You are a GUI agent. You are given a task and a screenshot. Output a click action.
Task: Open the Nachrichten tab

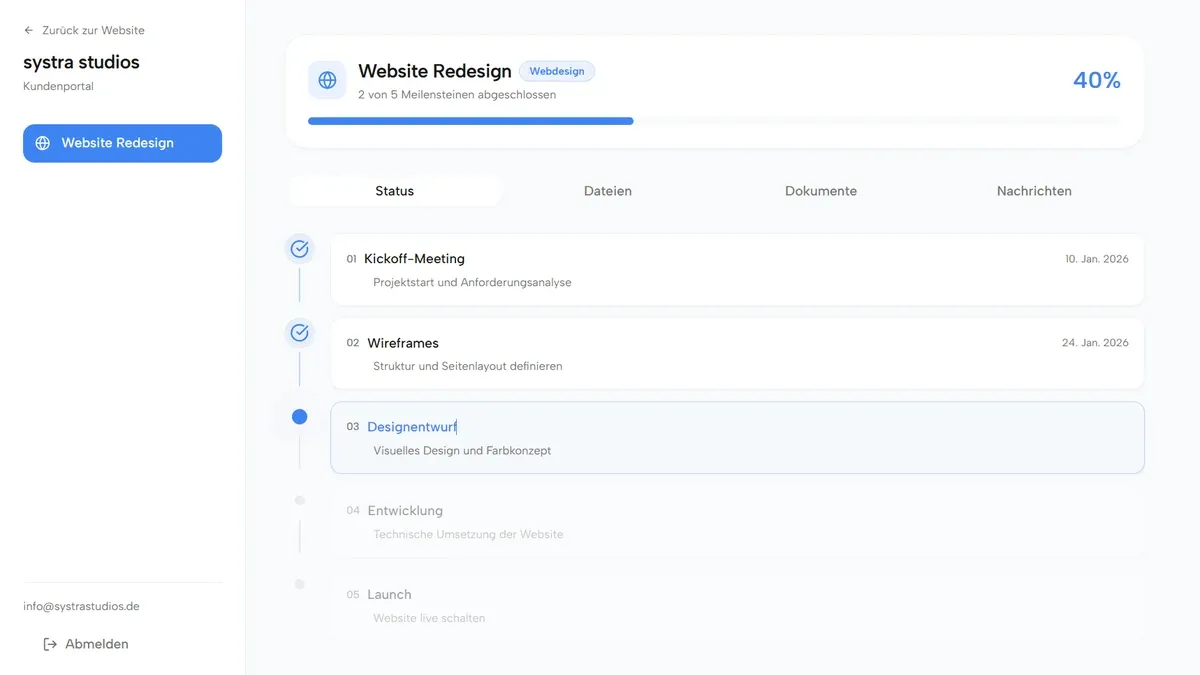[x=1034, y=190]
